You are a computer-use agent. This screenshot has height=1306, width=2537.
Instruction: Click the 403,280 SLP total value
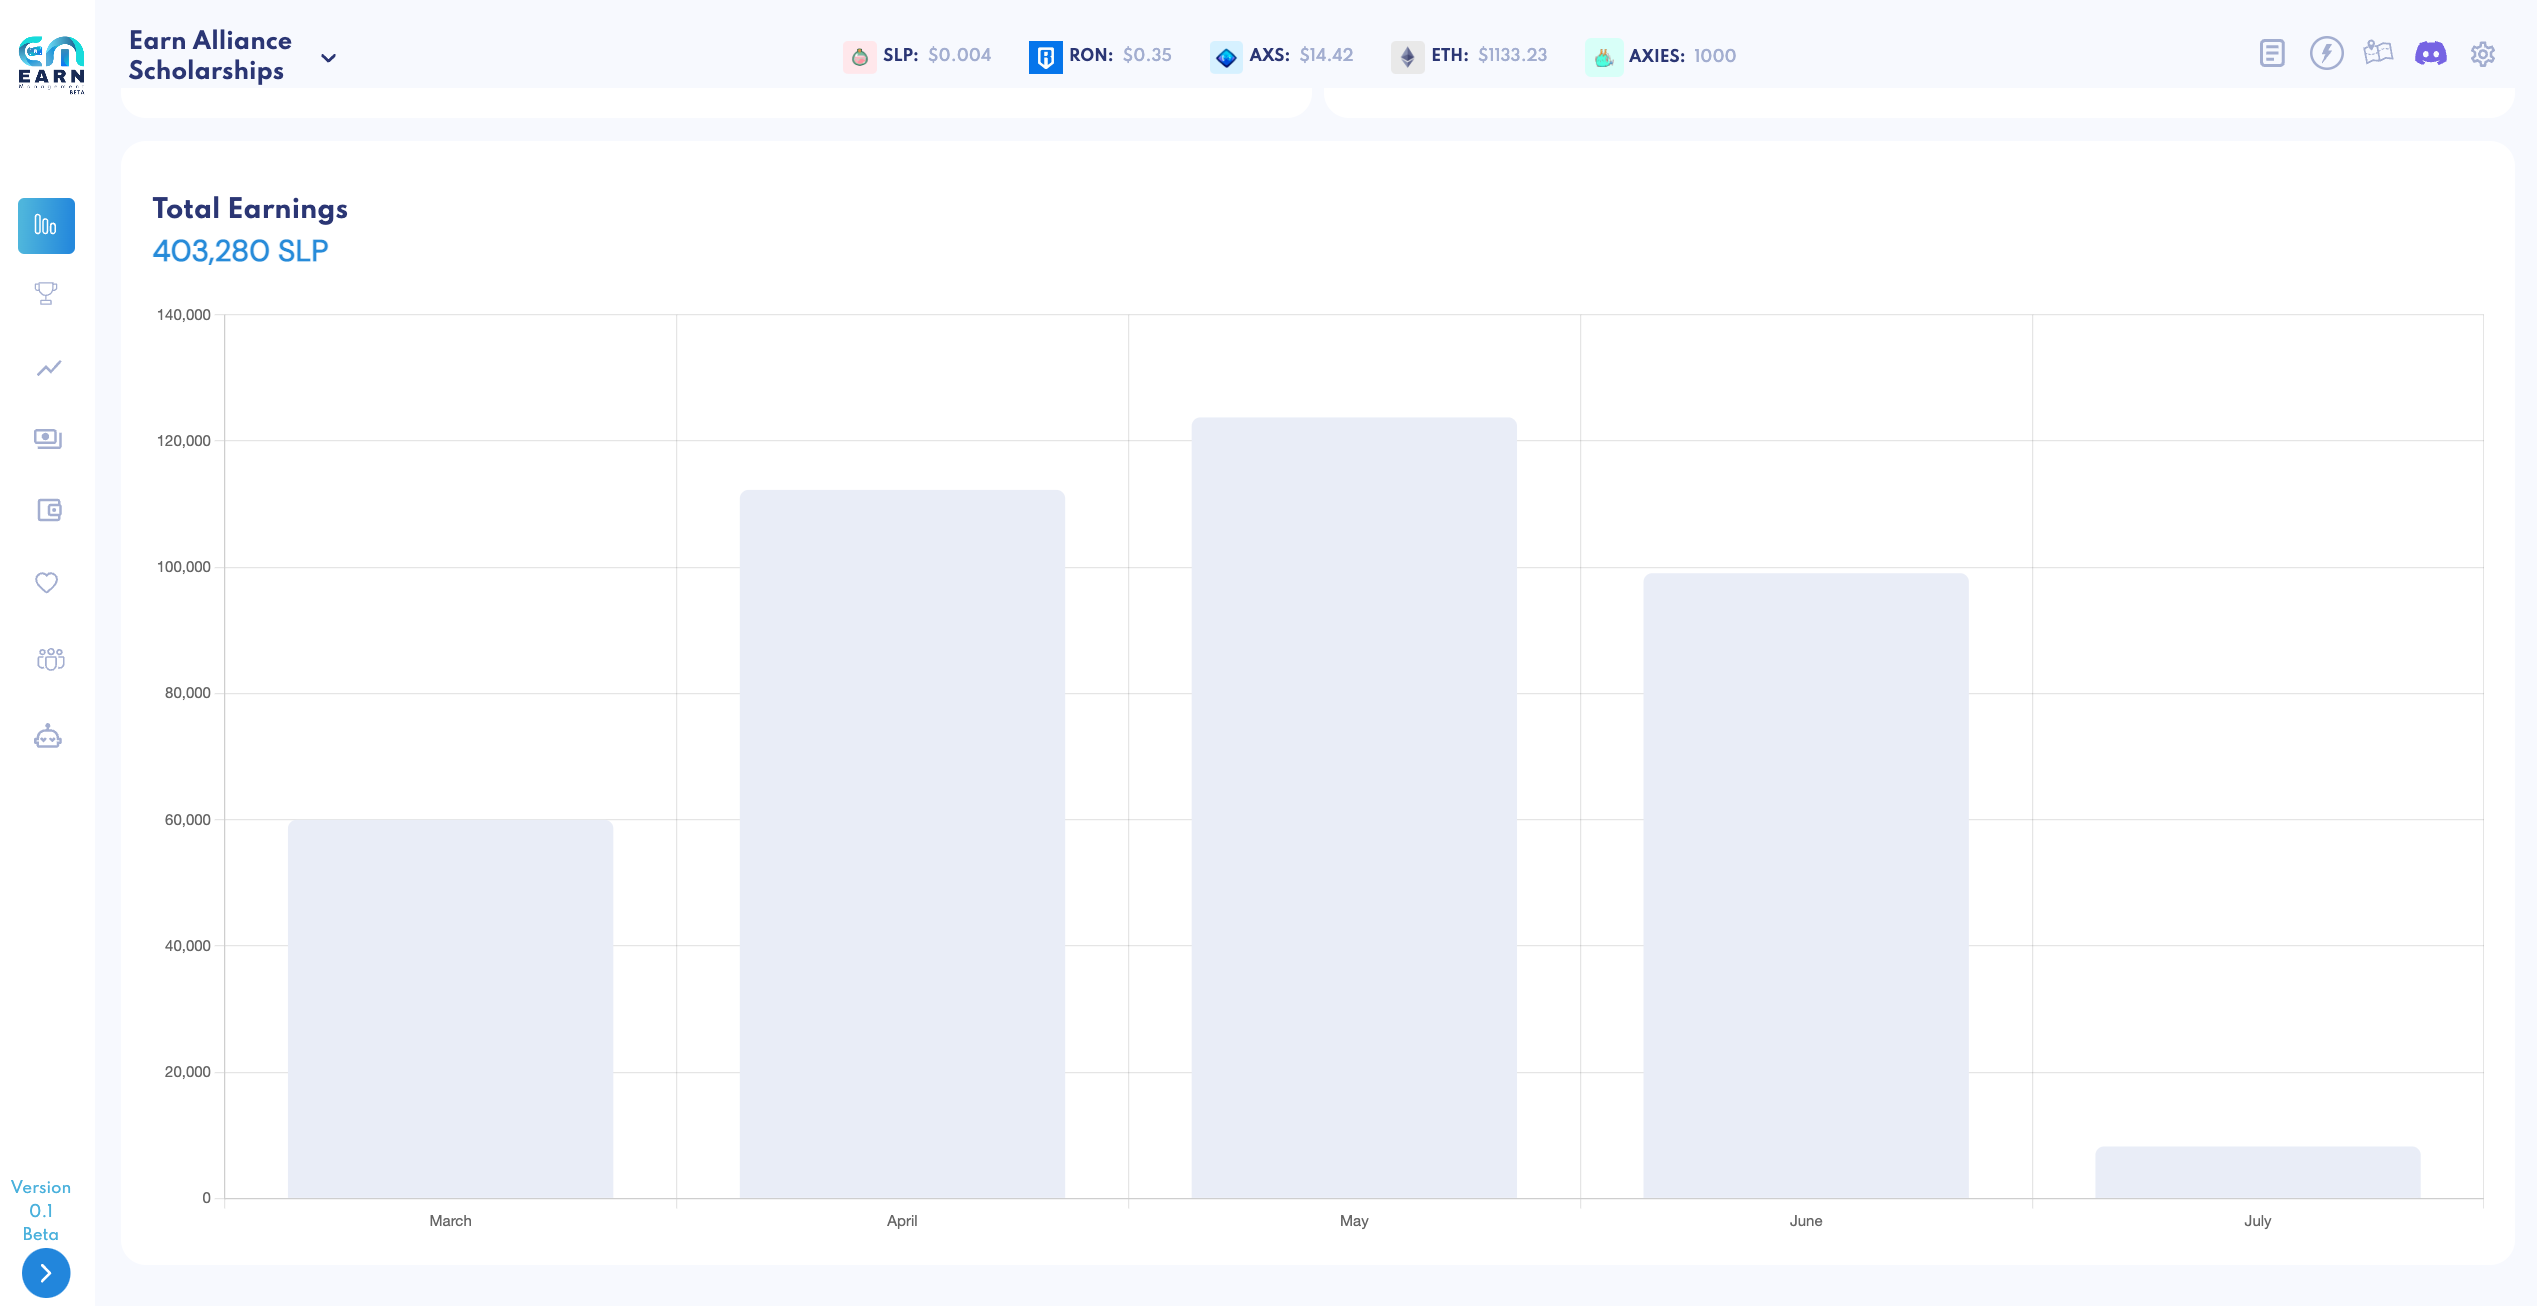tap(240, 251)
